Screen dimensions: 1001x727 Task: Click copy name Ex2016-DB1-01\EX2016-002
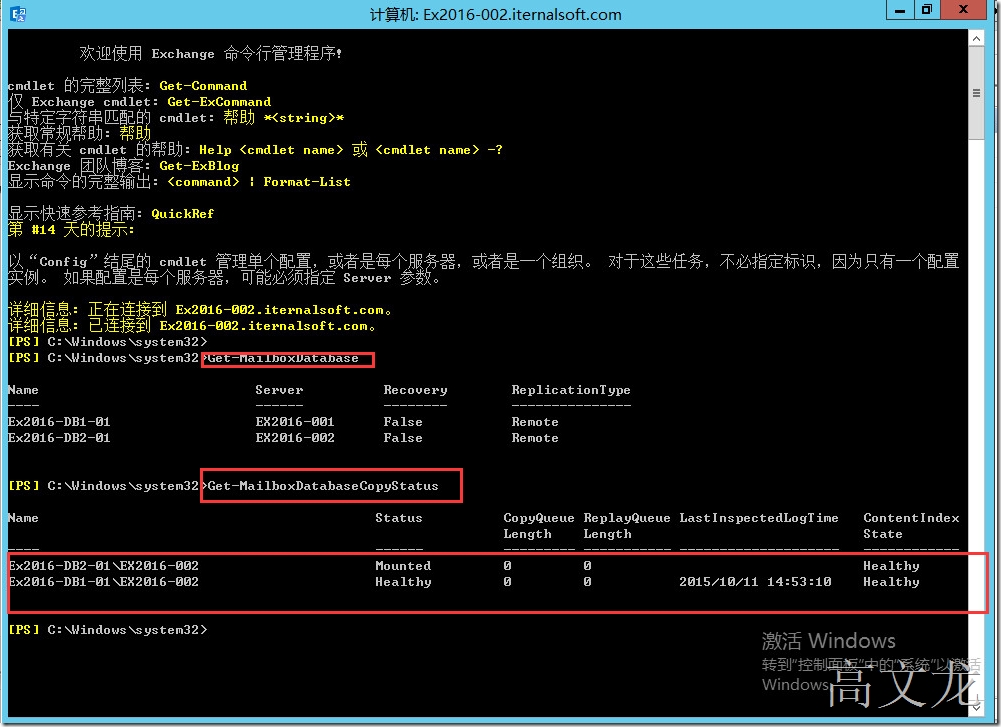click(103, 582)
